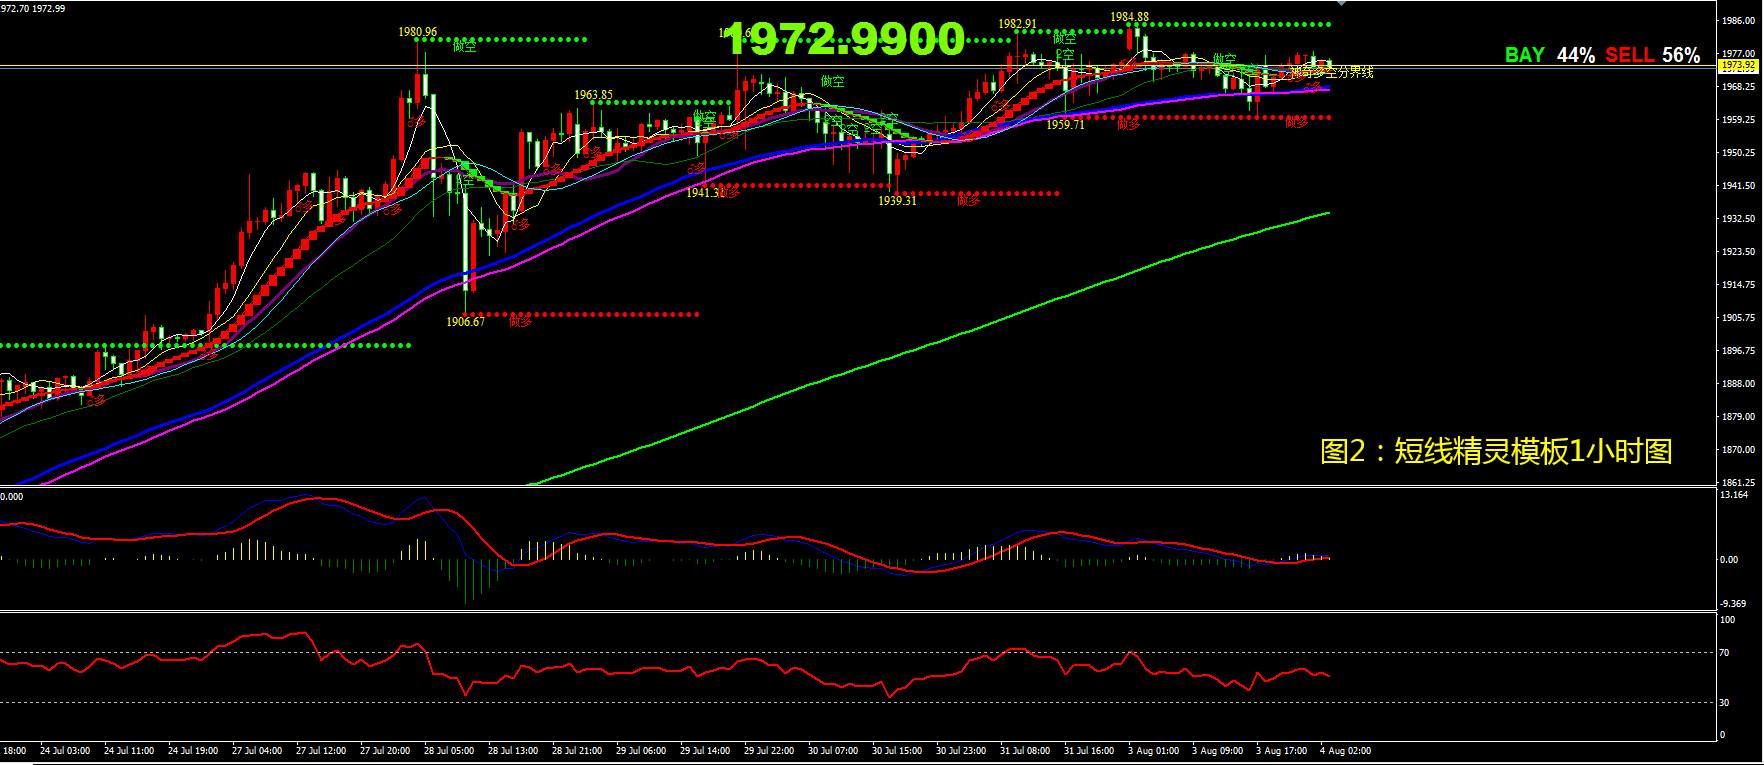Click the 做多 label right of 1959.71
This screenshot has height=765, width=1764.
tap(1129, 124)
